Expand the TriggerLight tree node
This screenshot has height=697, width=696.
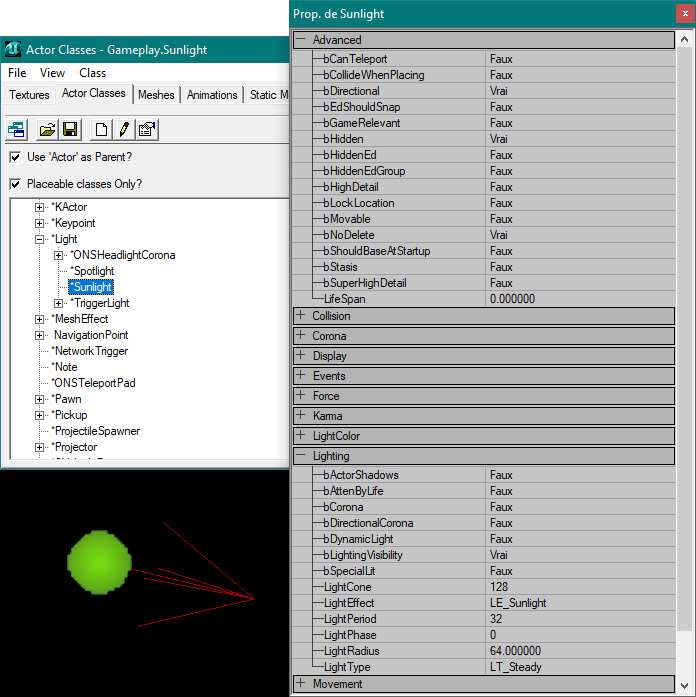click(58, 303)
